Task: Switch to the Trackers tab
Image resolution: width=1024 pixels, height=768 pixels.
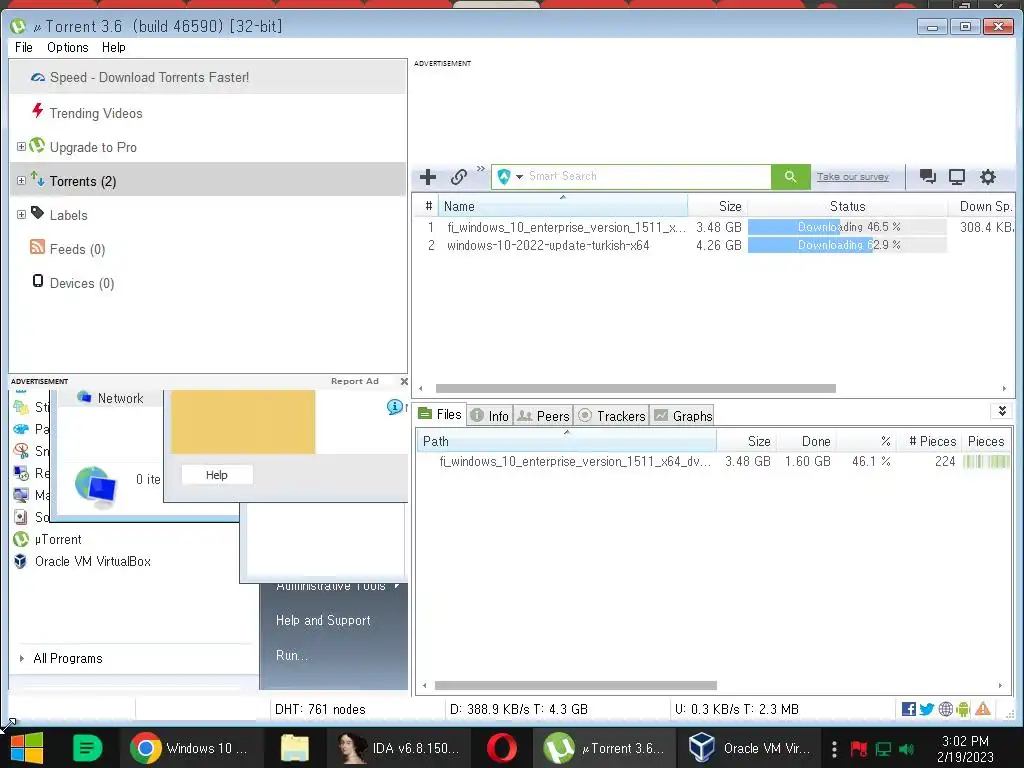Action: [x=612, y=415]
